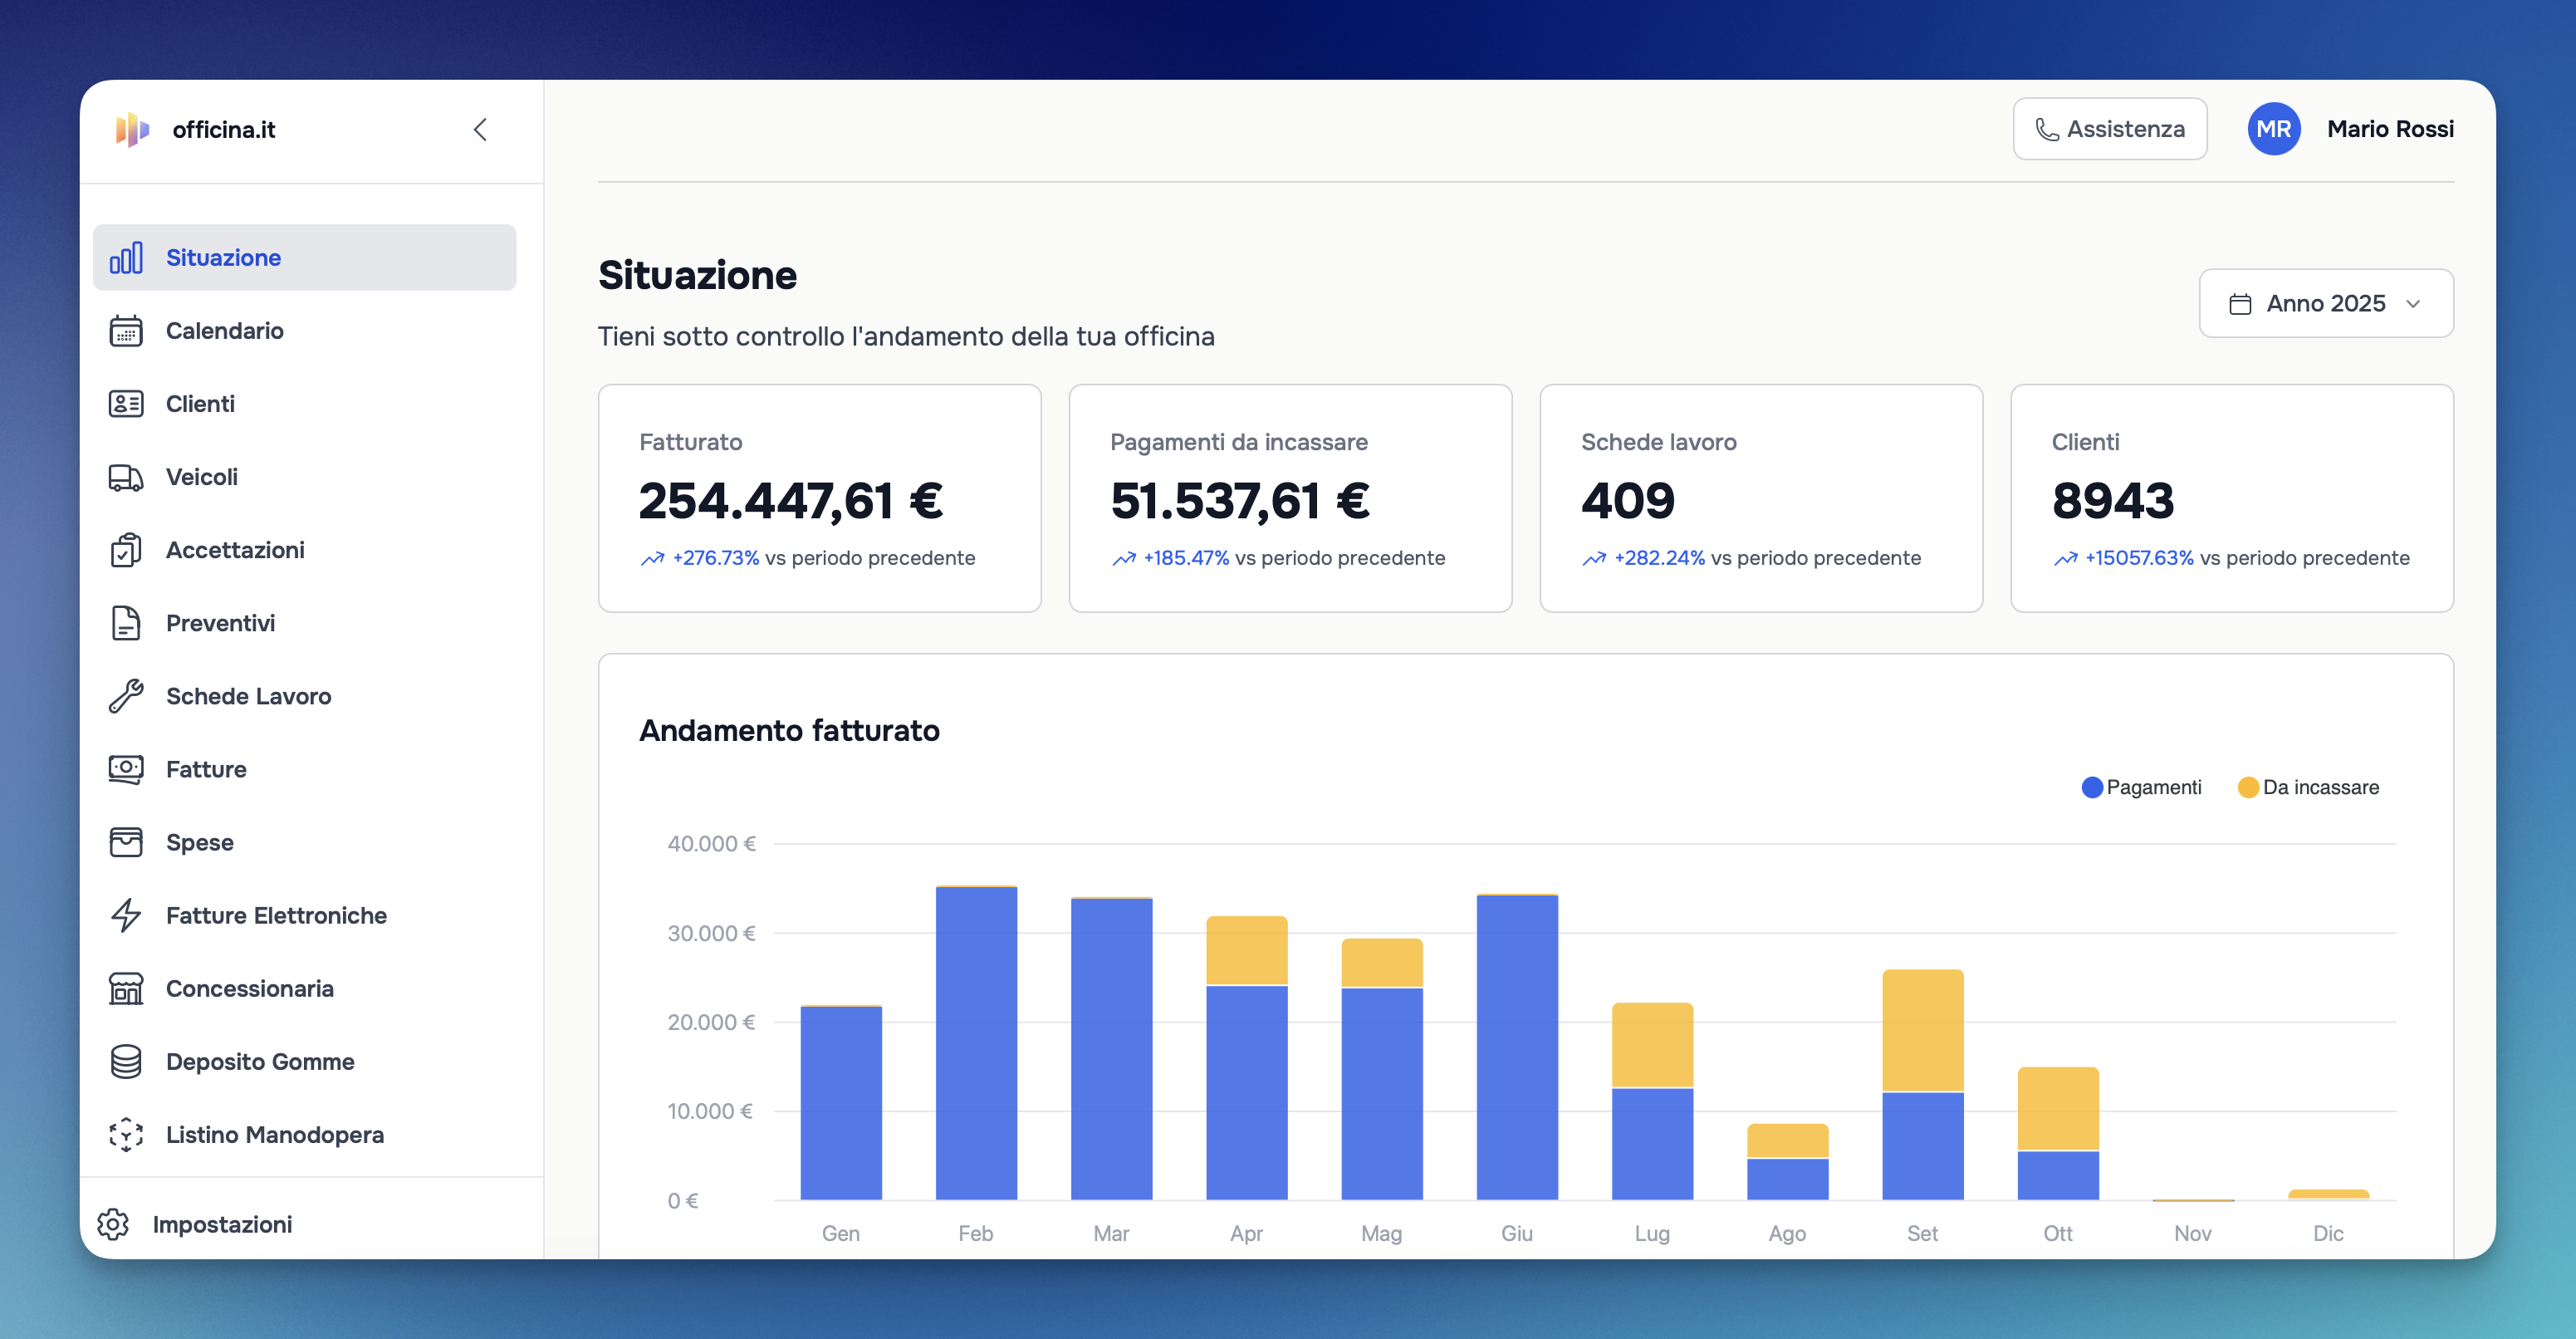Click the Accettazioni clipboard icon
Viewport: 2576px width, 1339px height.
(126, 550)
